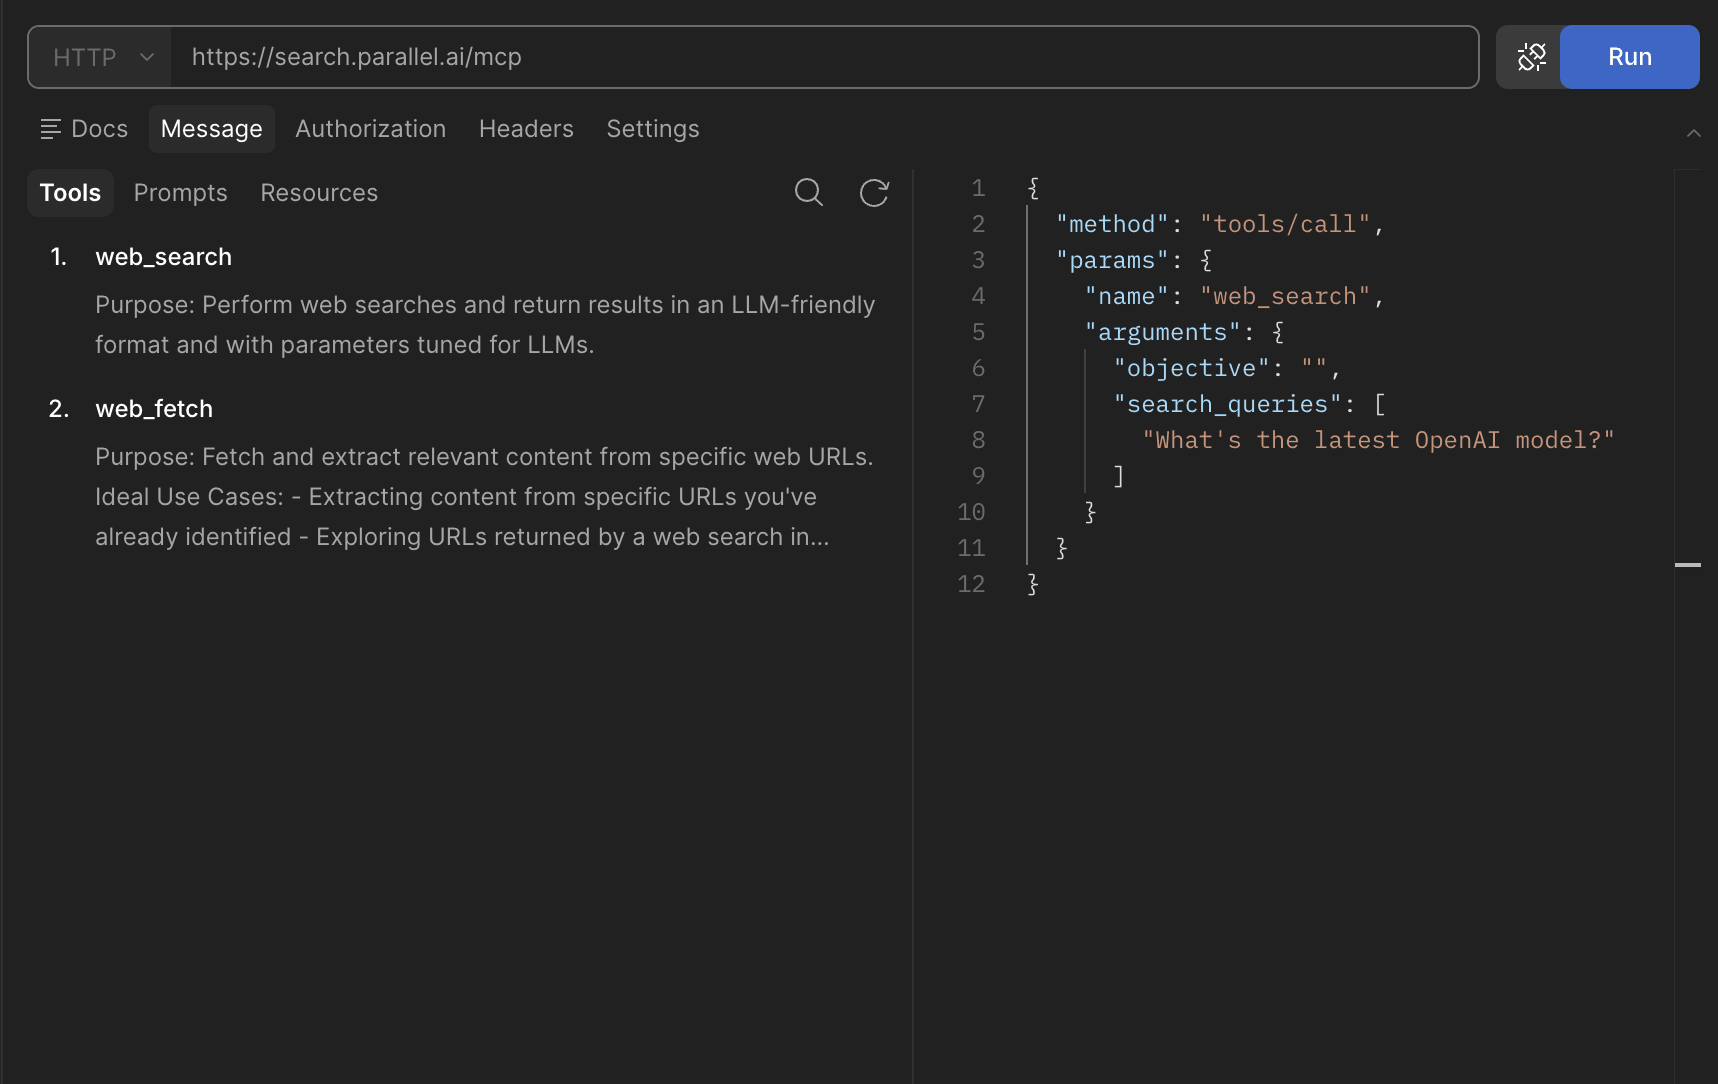1718x1084 pixels.
Task: Place the cursor in the empty objective value
Action: tap(1314, 369)
